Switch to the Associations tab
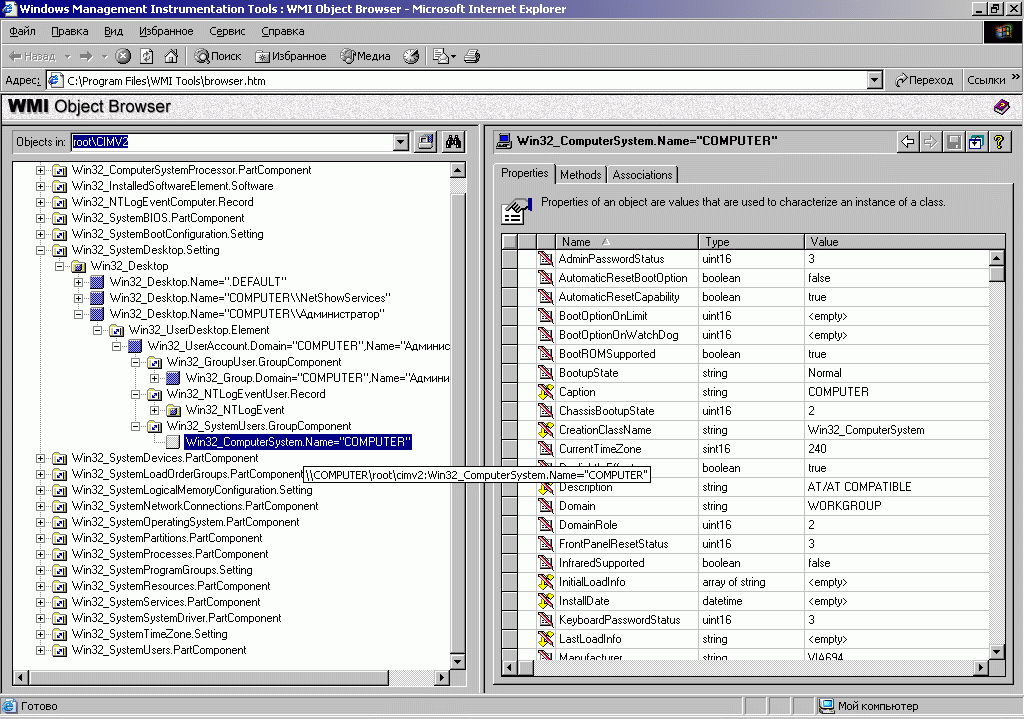 click(x=642, y=175)
